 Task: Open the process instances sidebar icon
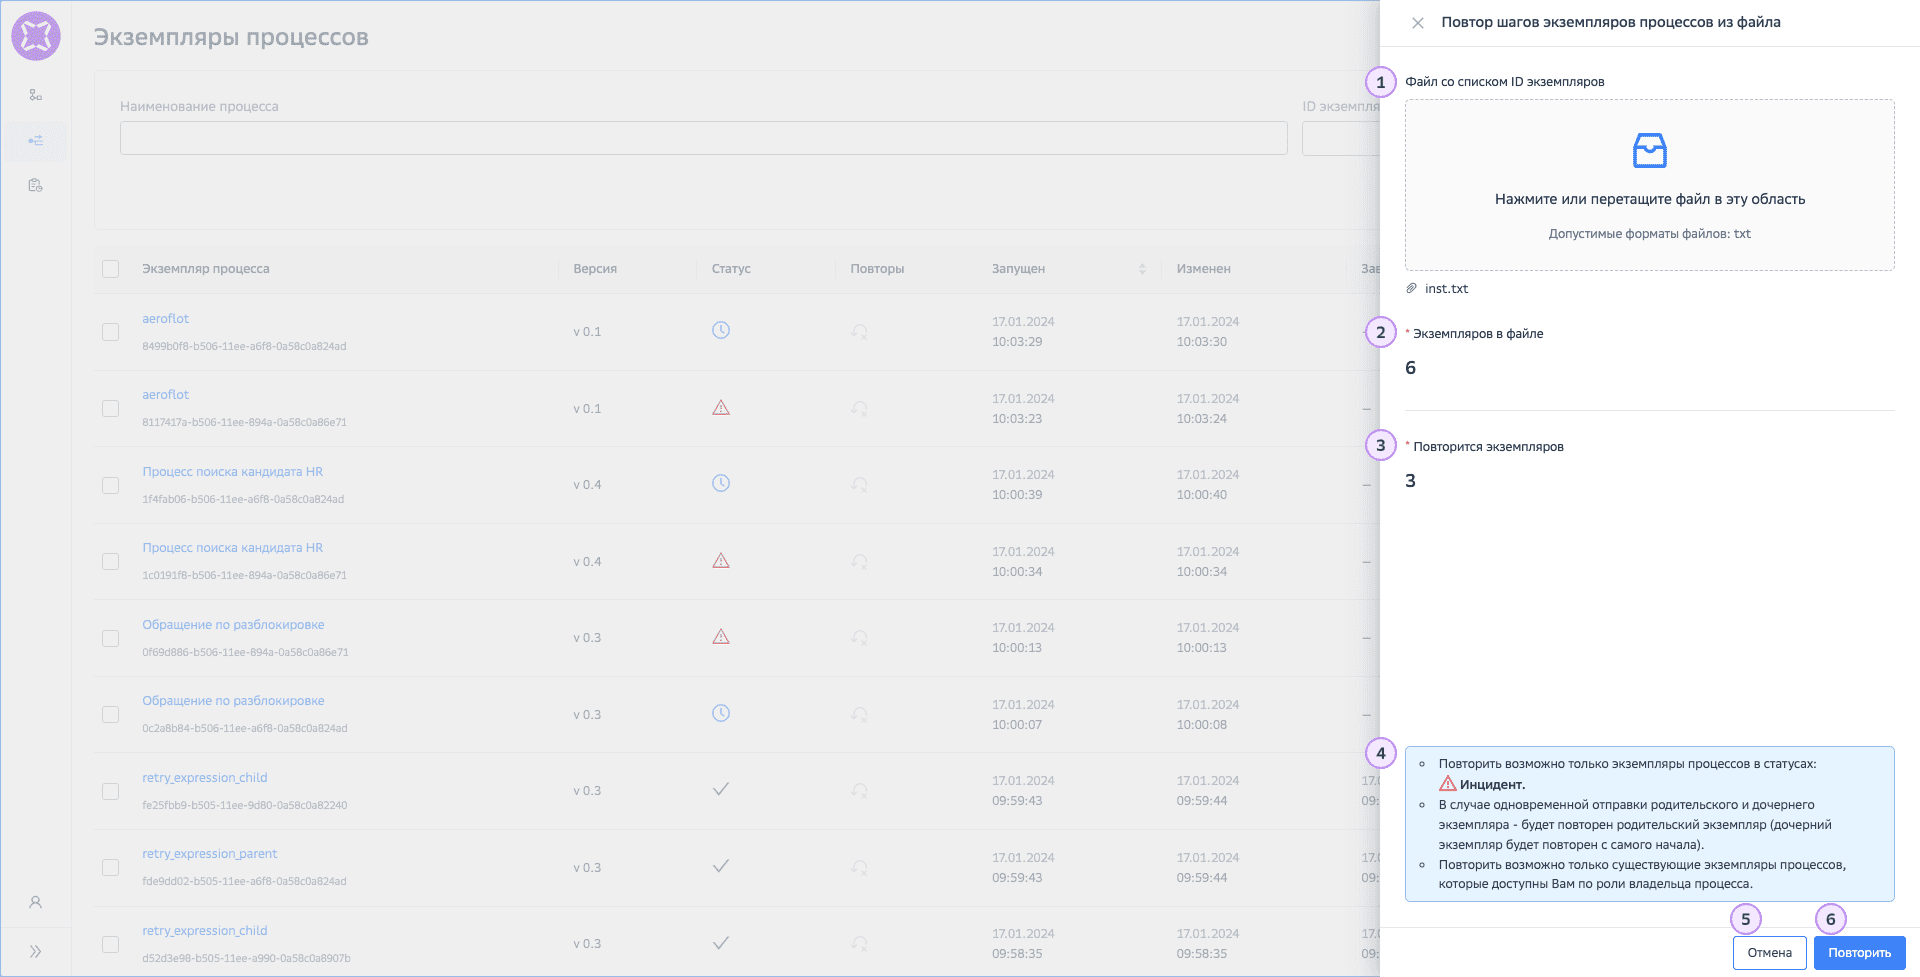tap(36, 141)
